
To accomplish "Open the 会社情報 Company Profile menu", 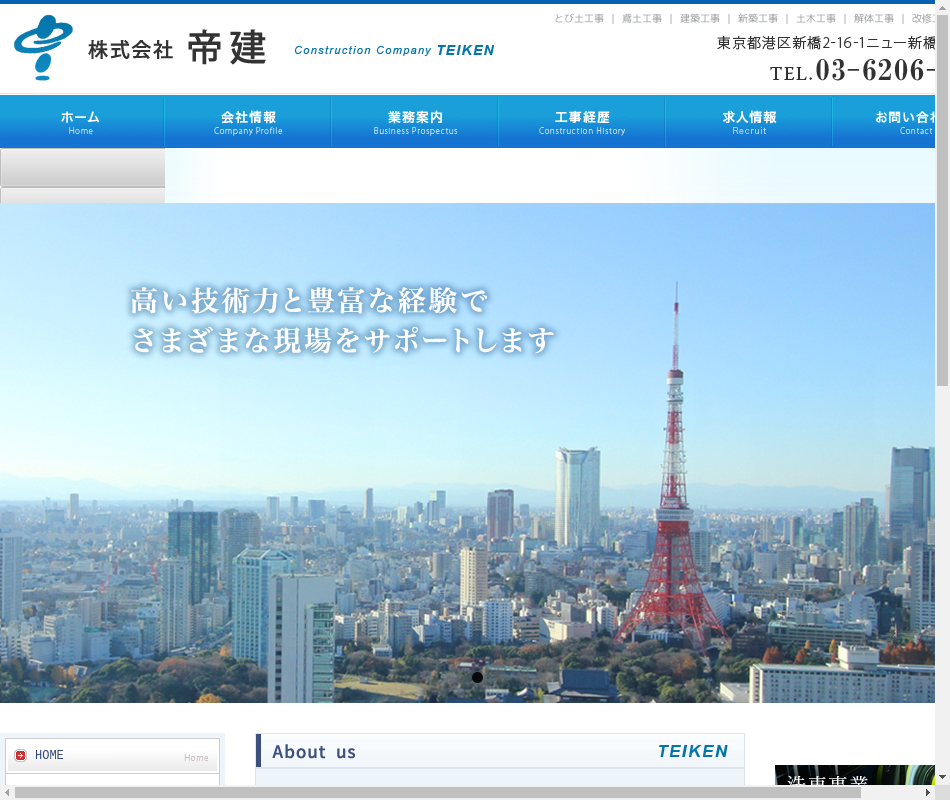I will pos(248,122).
